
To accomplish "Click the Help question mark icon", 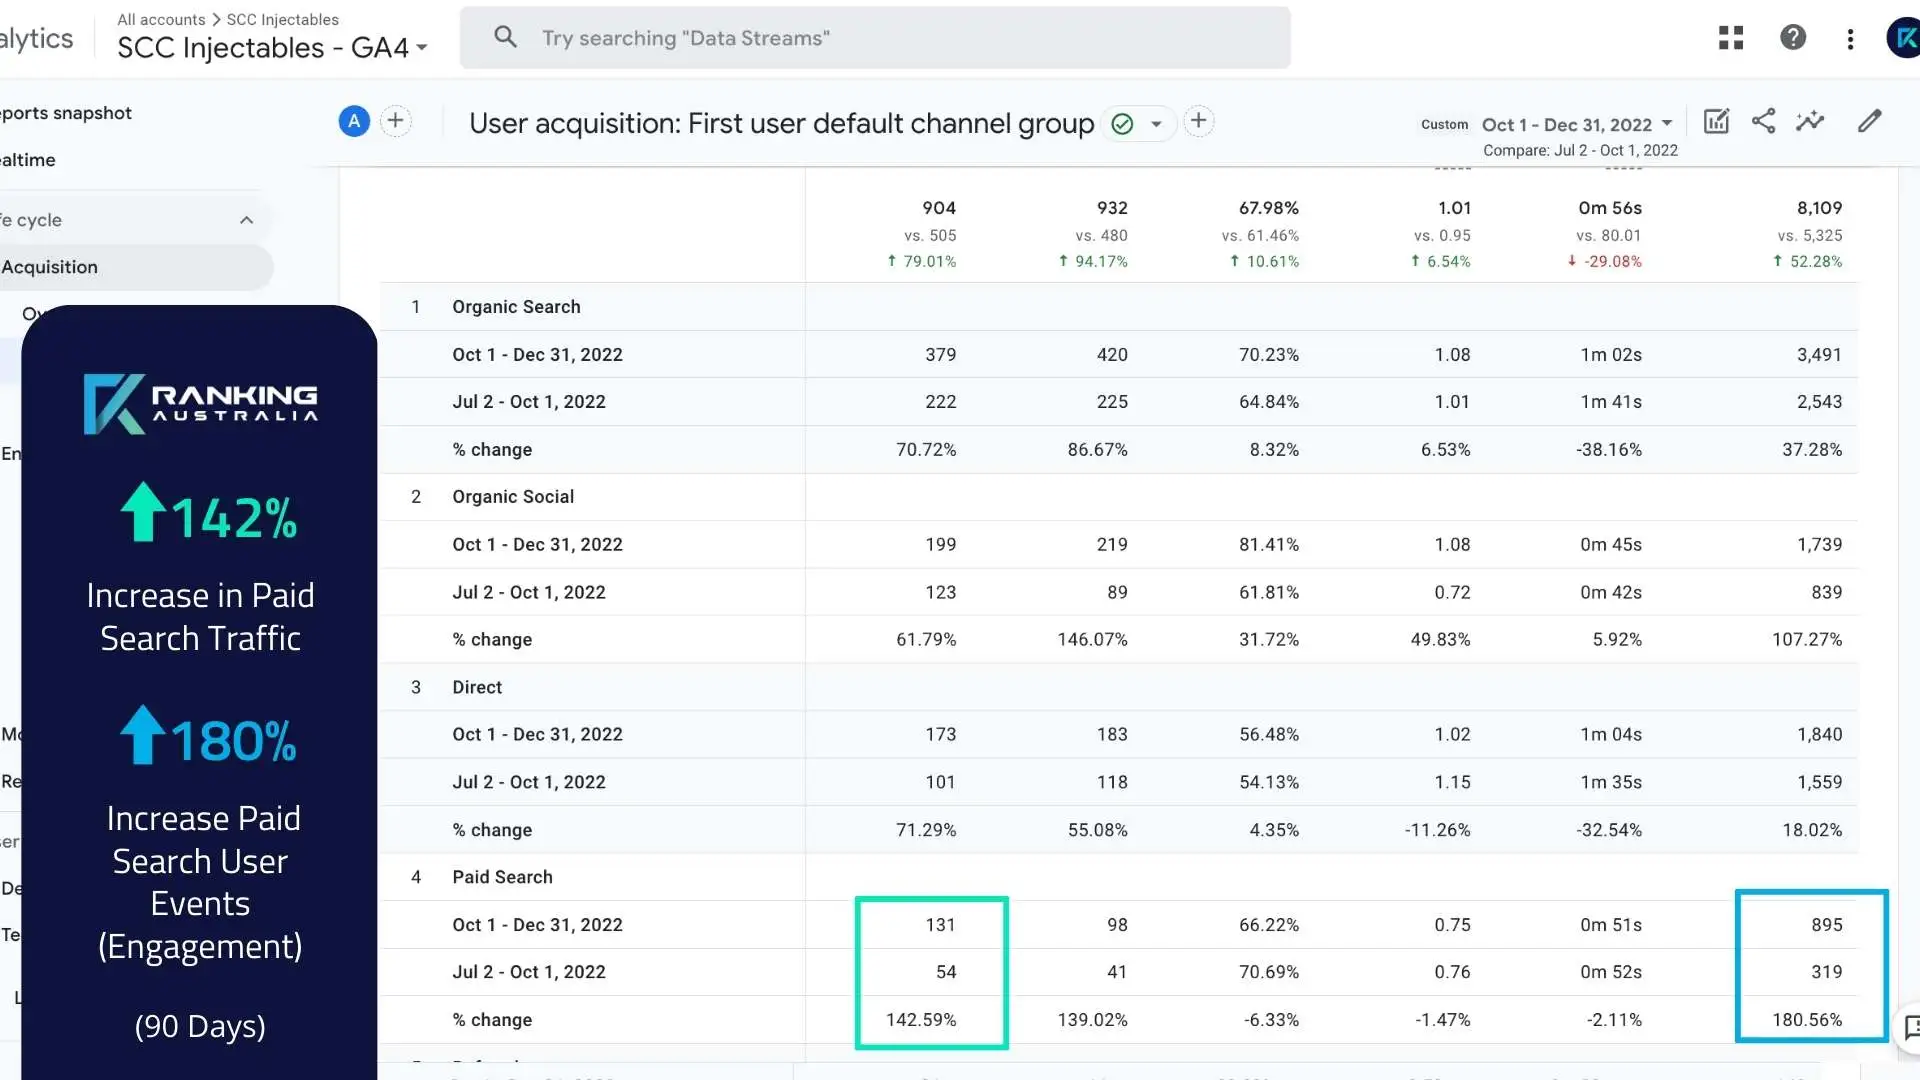I will point(1793,38).
